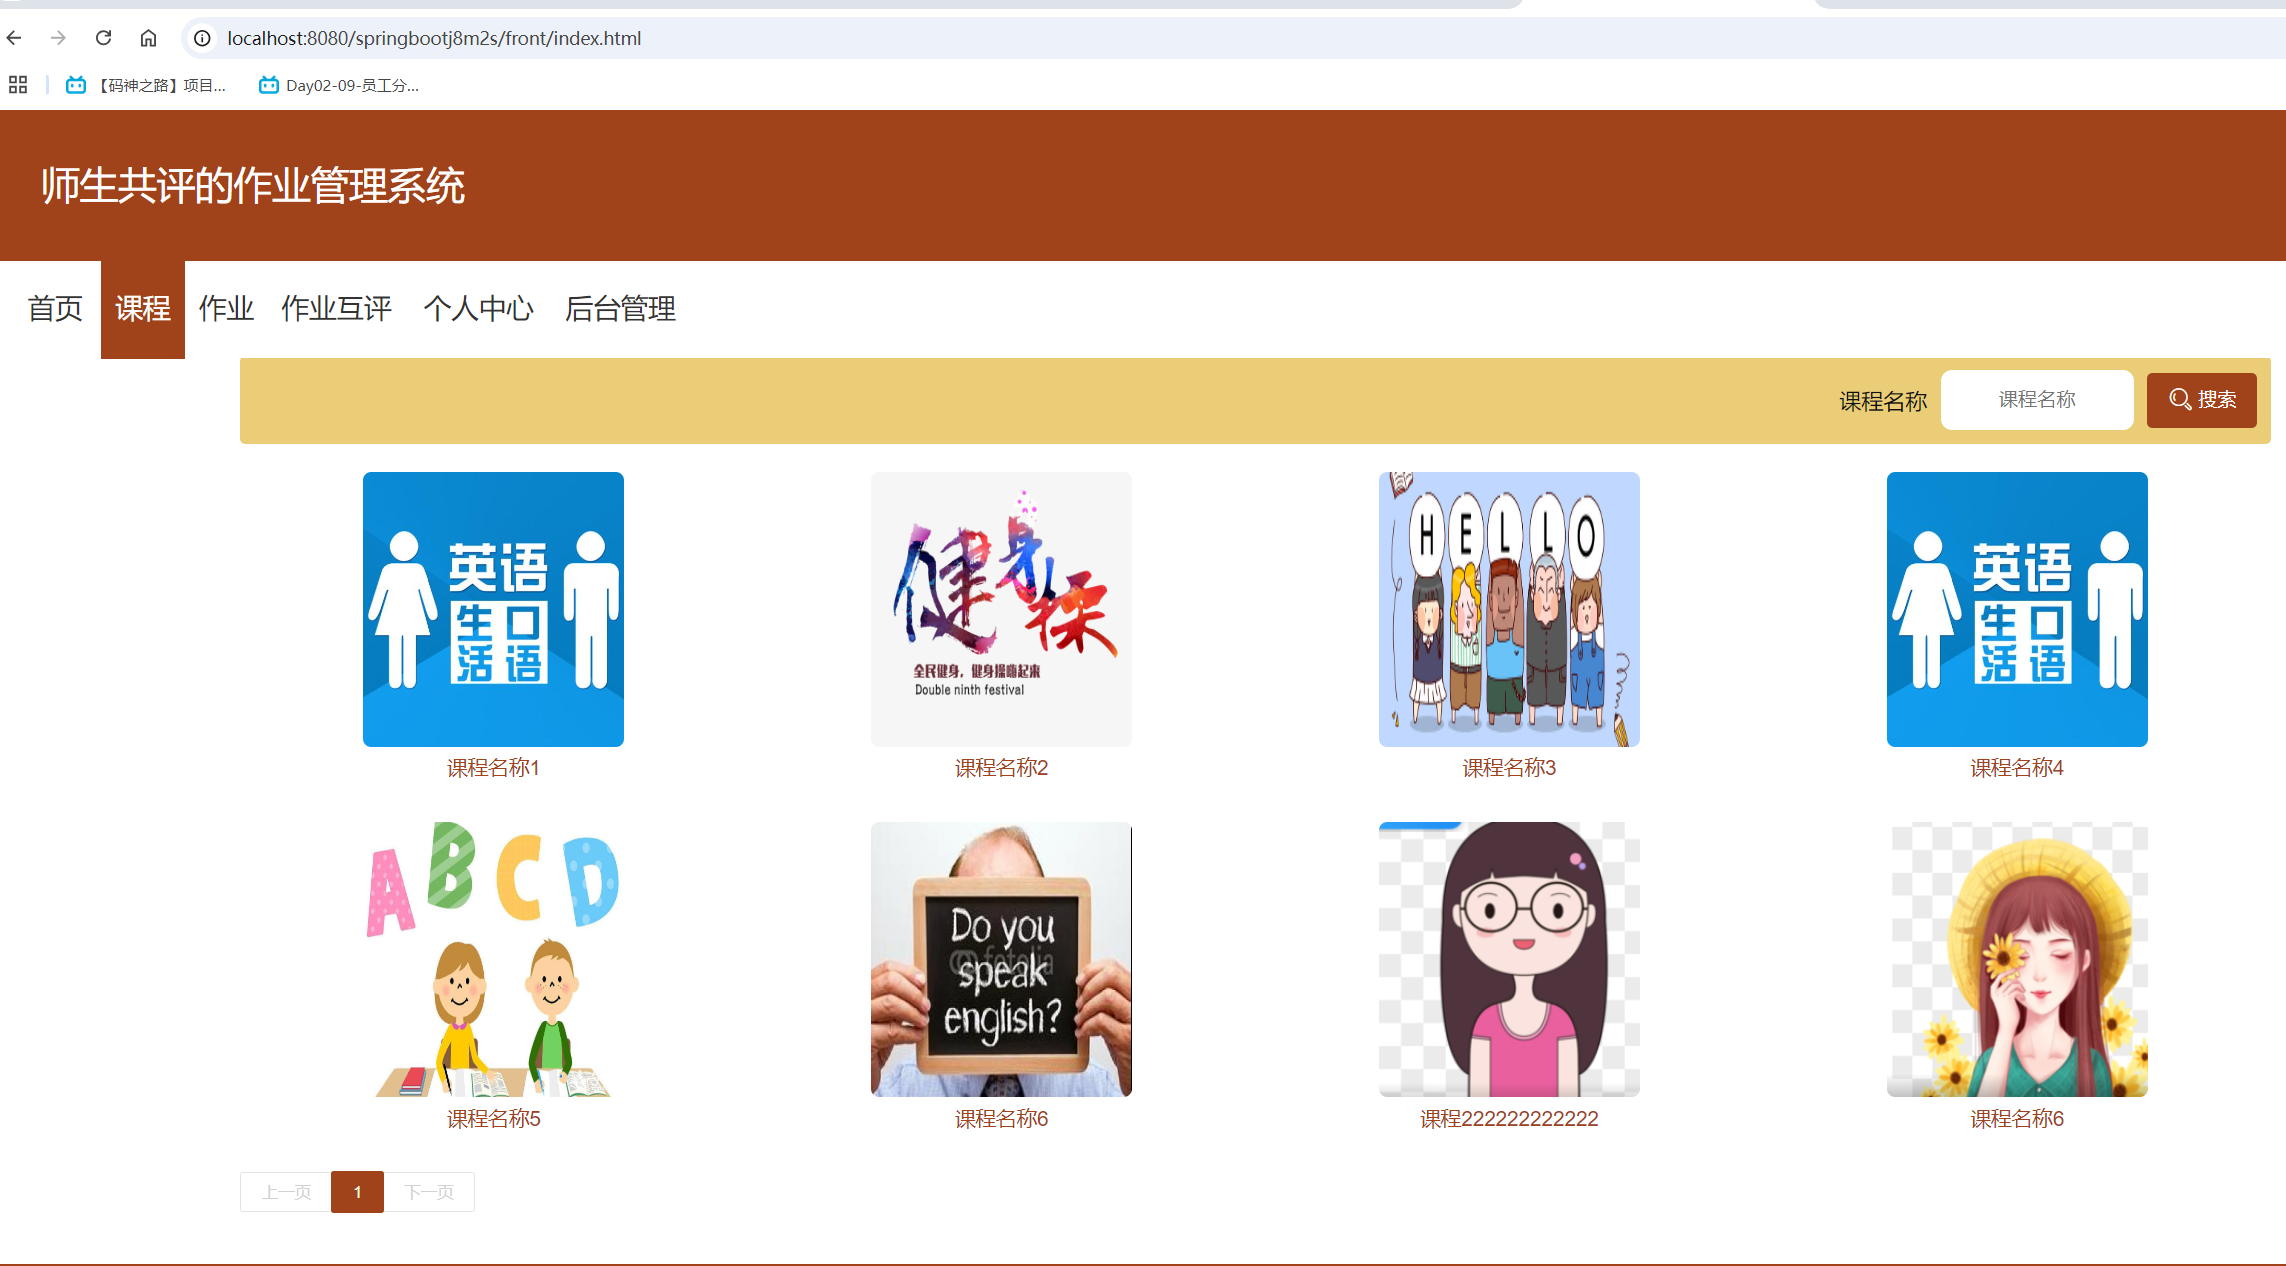Reload the current page
2286x1266 pixels.
pos(103,38)
